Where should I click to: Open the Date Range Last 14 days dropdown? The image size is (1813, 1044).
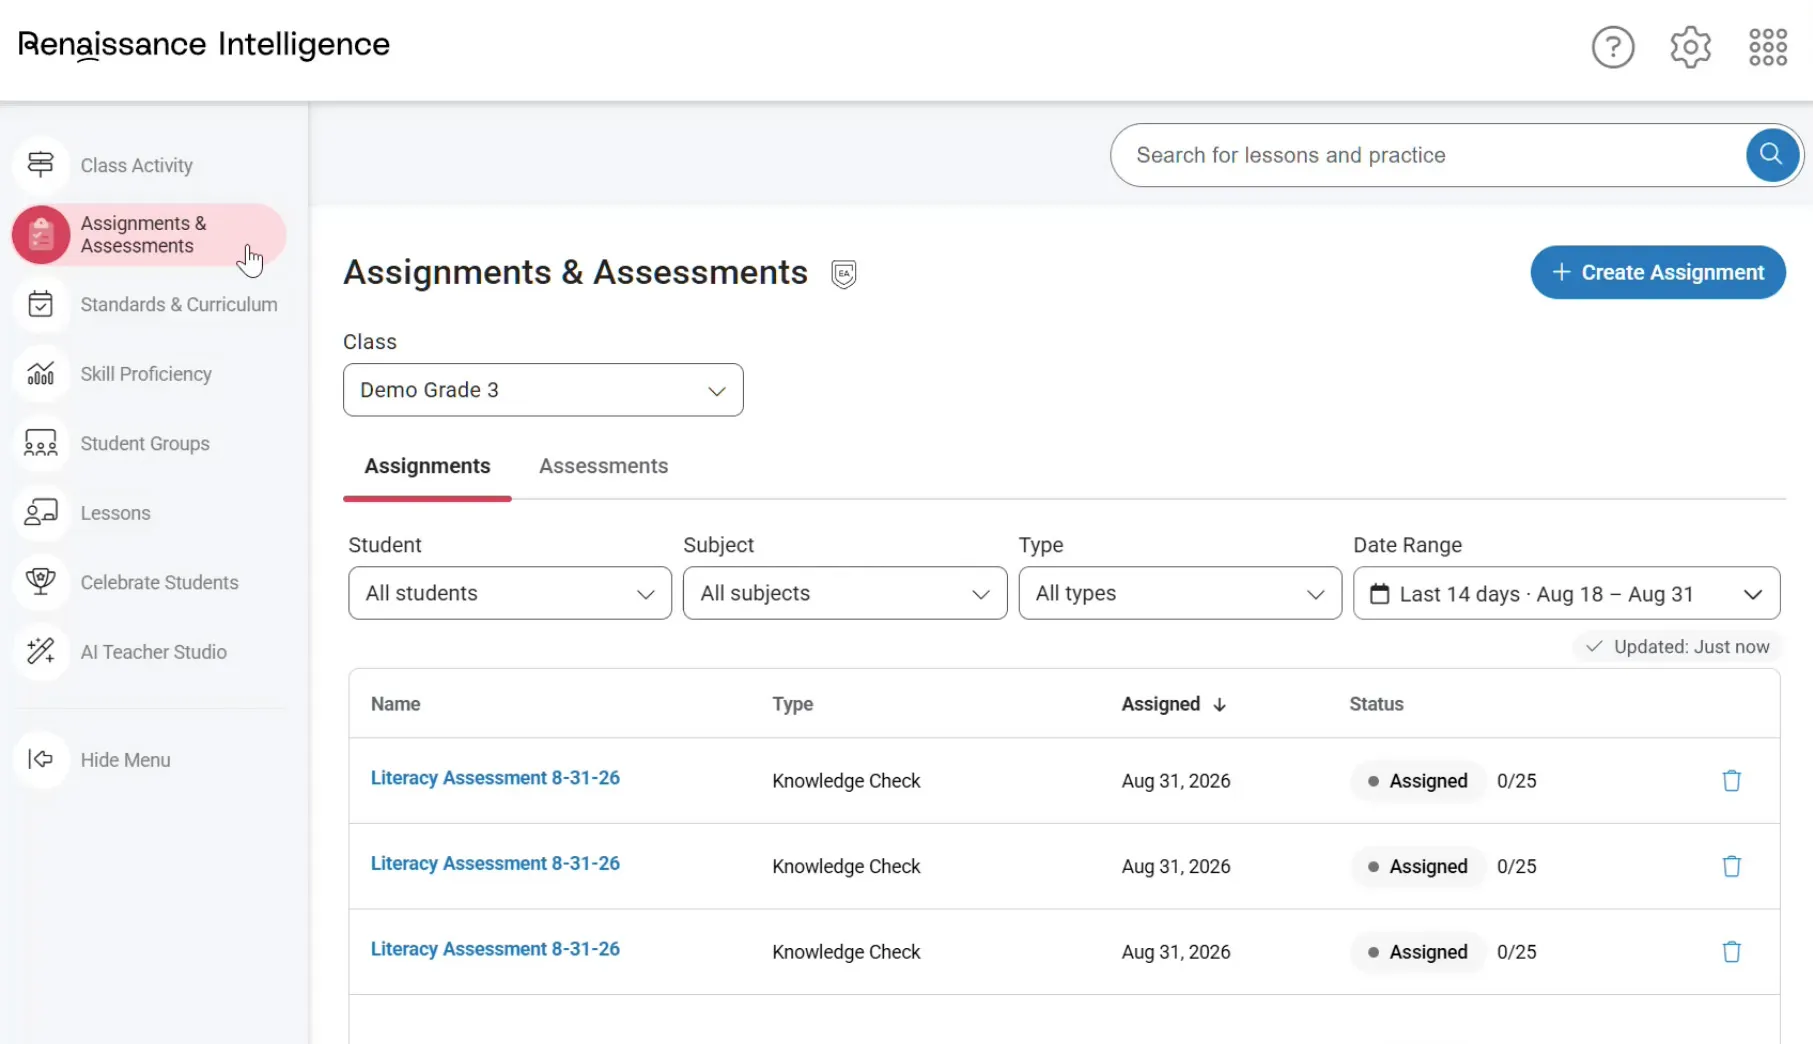[1566, 593]
